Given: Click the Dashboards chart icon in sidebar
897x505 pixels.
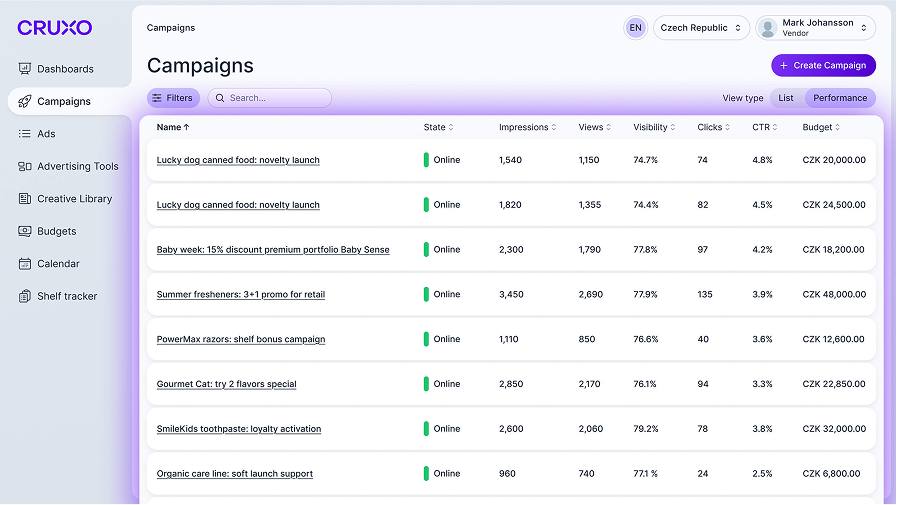Looking at the screenshot, I should coord(25,69).
